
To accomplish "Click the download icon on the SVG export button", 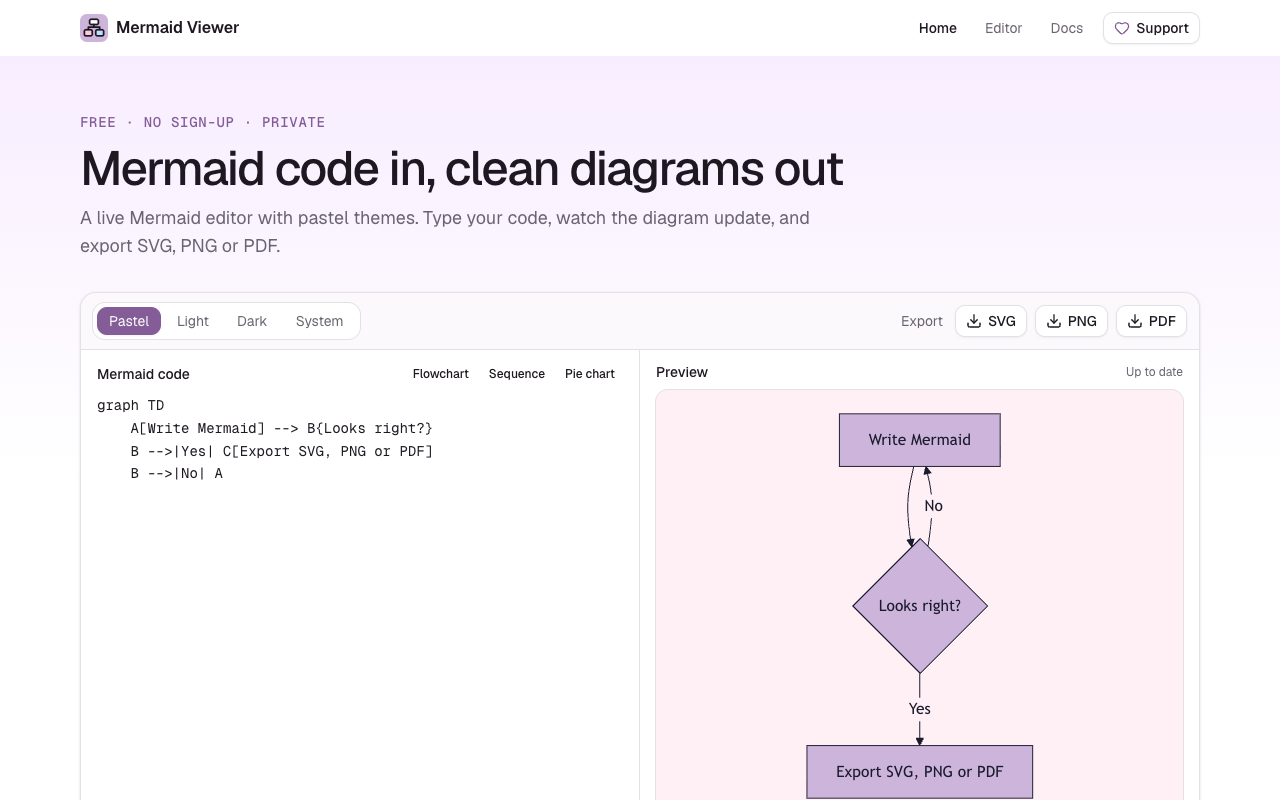I will (974, 321).
